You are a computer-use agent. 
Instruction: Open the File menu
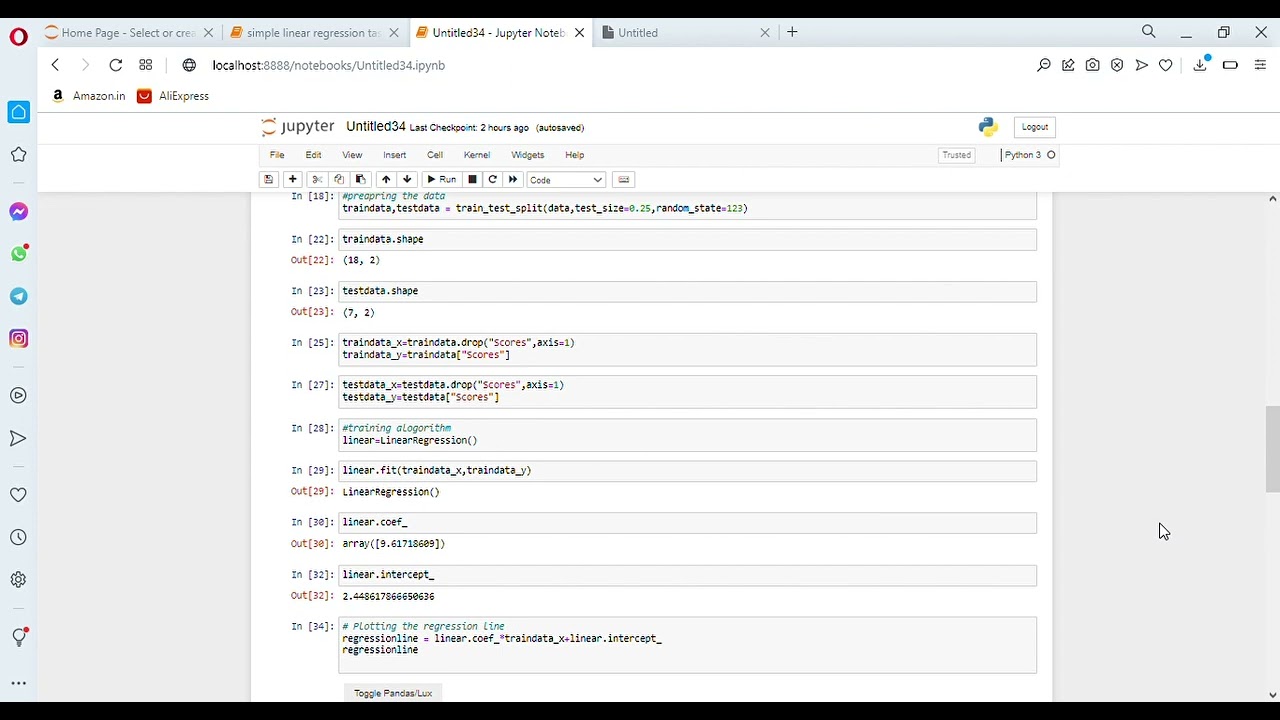[277, 155]
